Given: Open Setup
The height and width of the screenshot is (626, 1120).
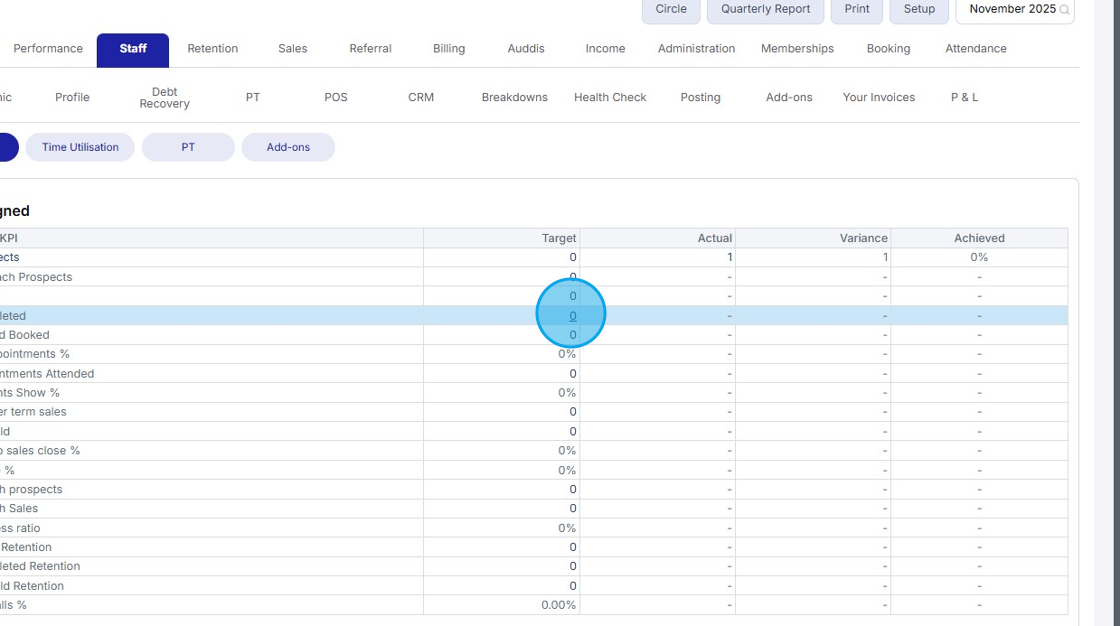Looking at the screenshot, I should point(918,9).
